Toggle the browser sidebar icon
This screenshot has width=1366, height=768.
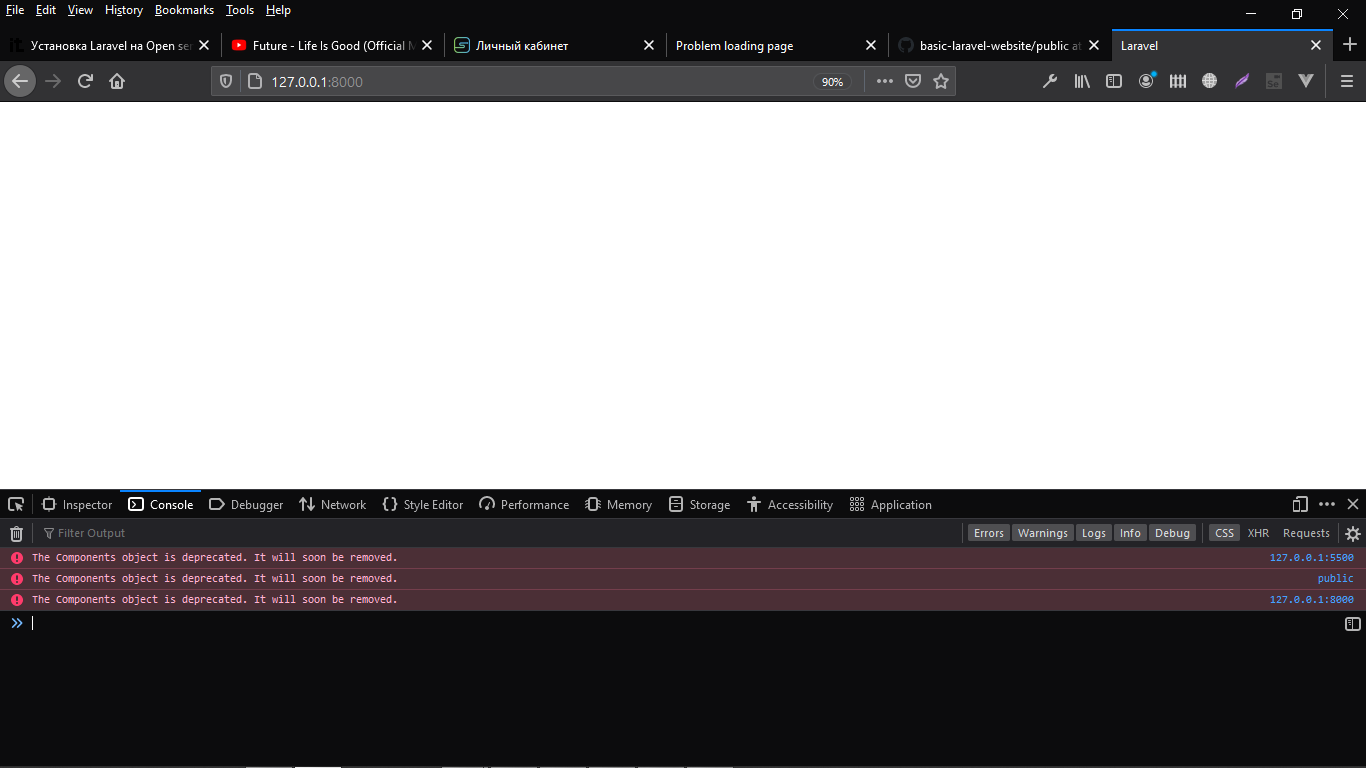click(x=1114, y=81)
